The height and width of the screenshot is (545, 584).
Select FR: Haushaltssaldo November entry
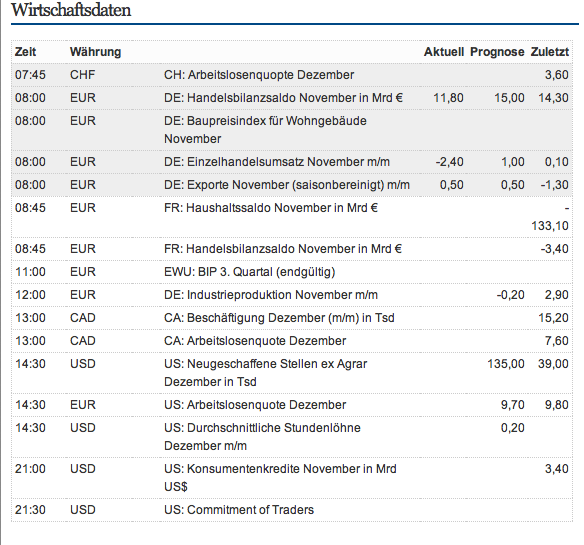click(292, 217)
